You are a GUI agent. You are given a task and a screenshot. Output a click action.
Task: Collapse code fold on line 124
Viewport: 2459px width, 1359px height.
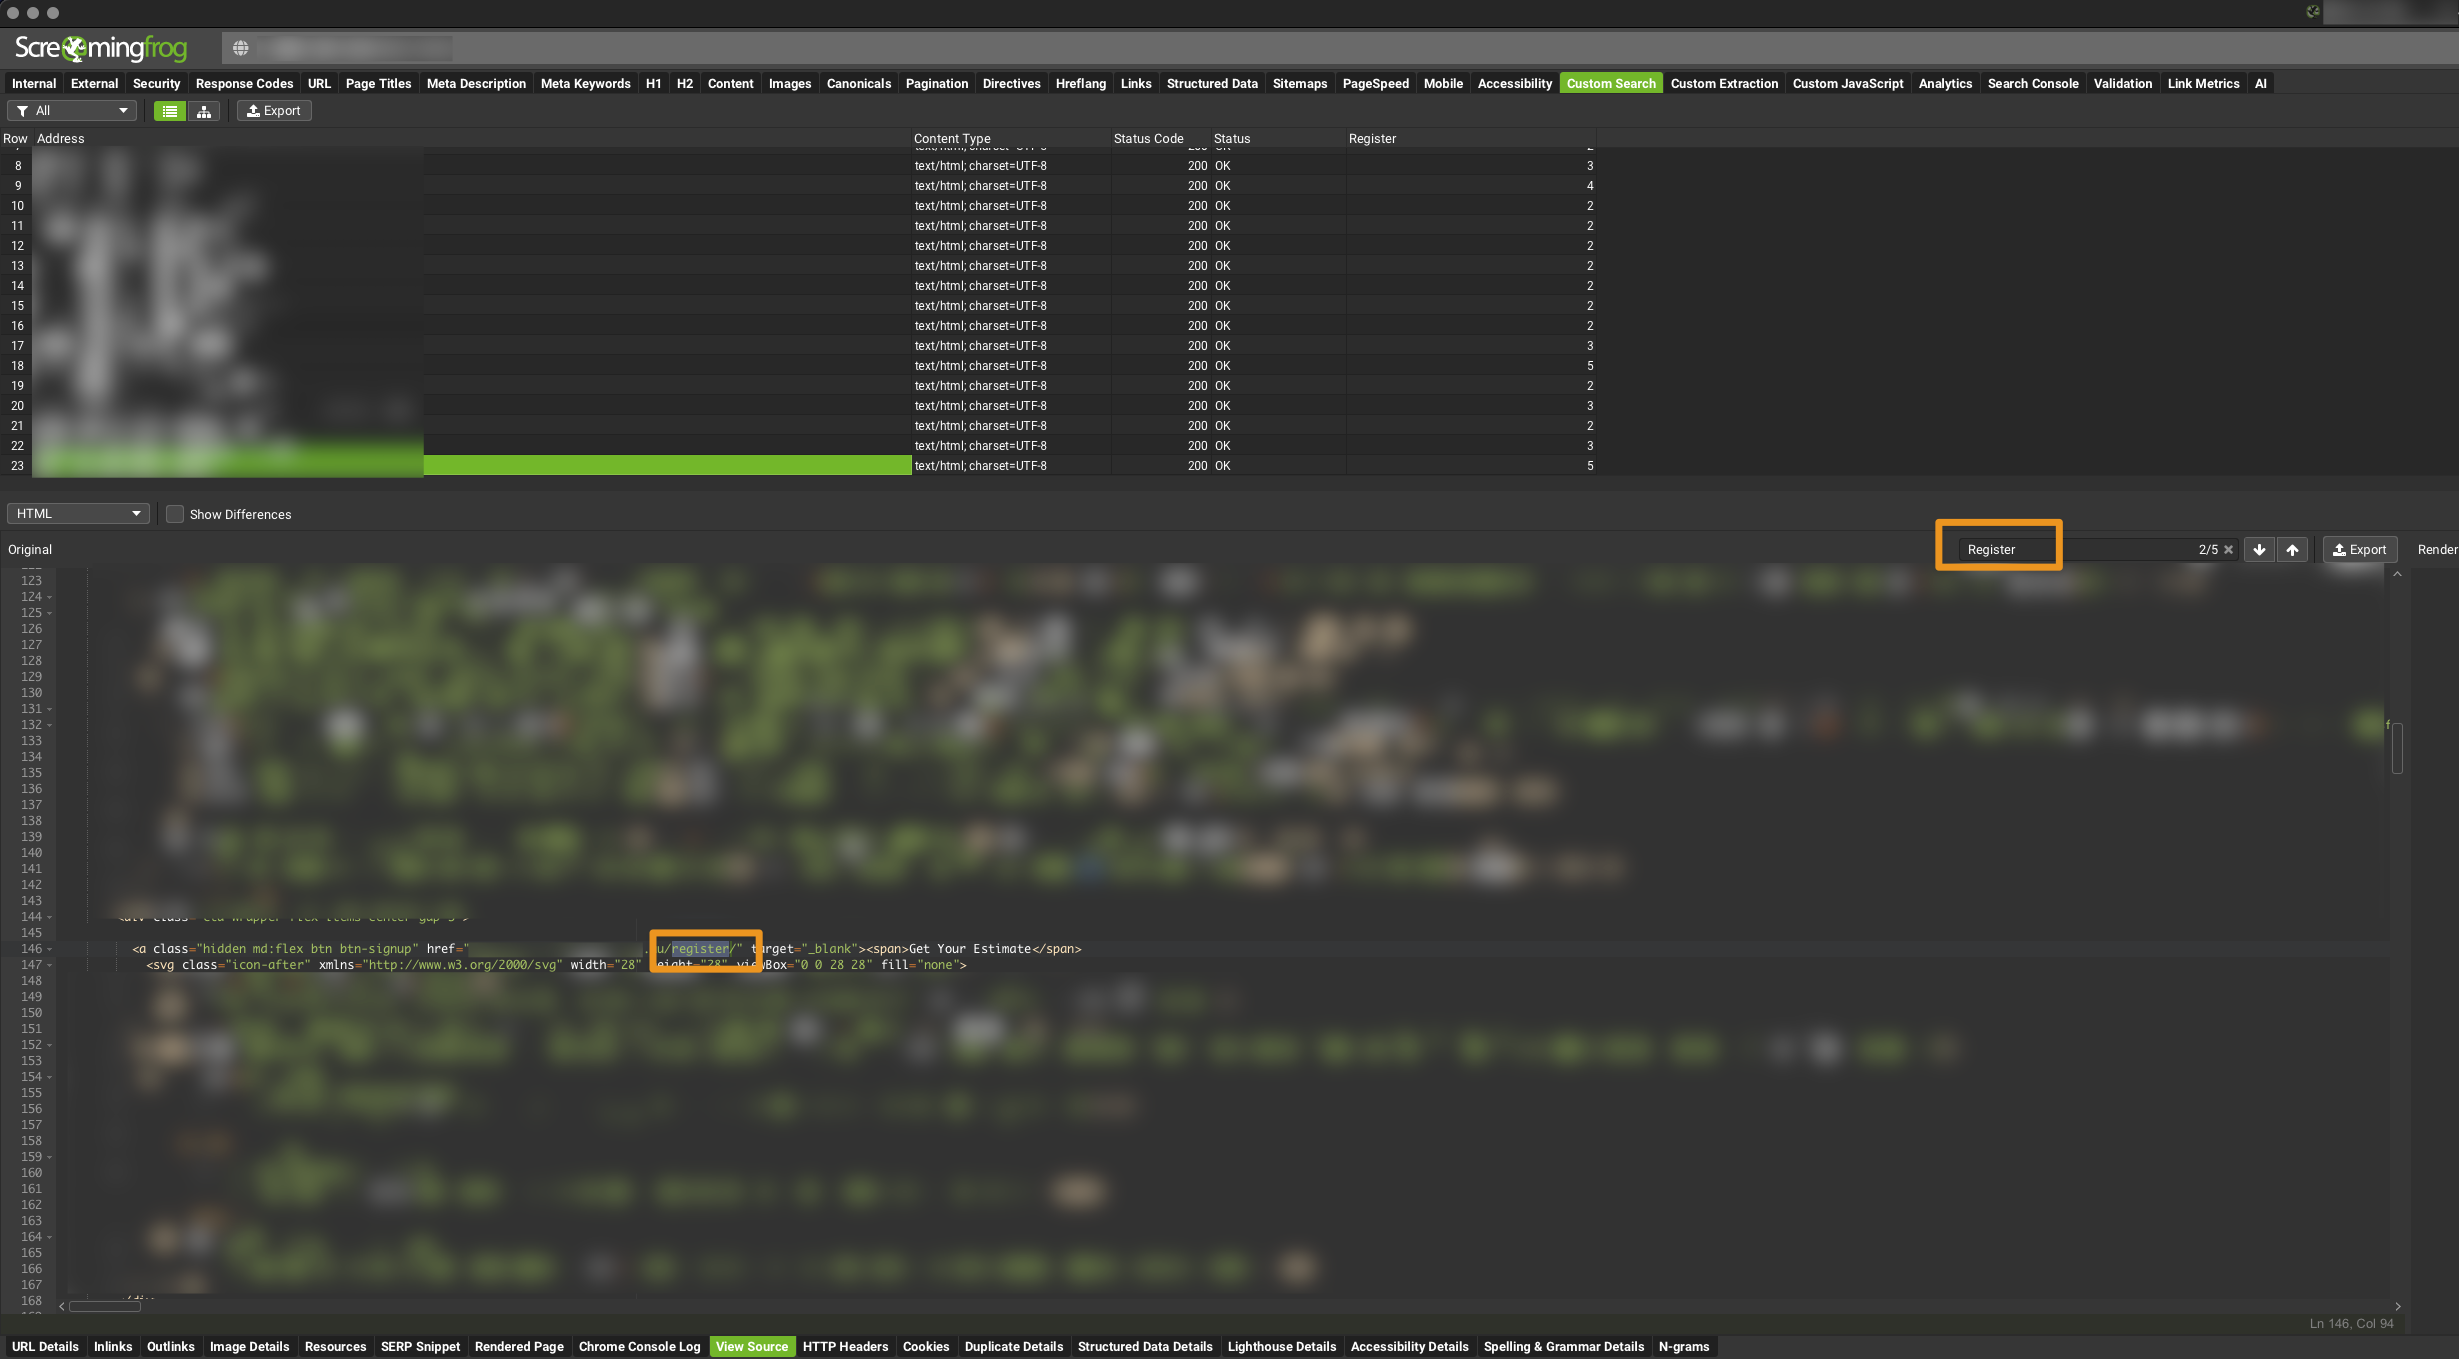50,597
